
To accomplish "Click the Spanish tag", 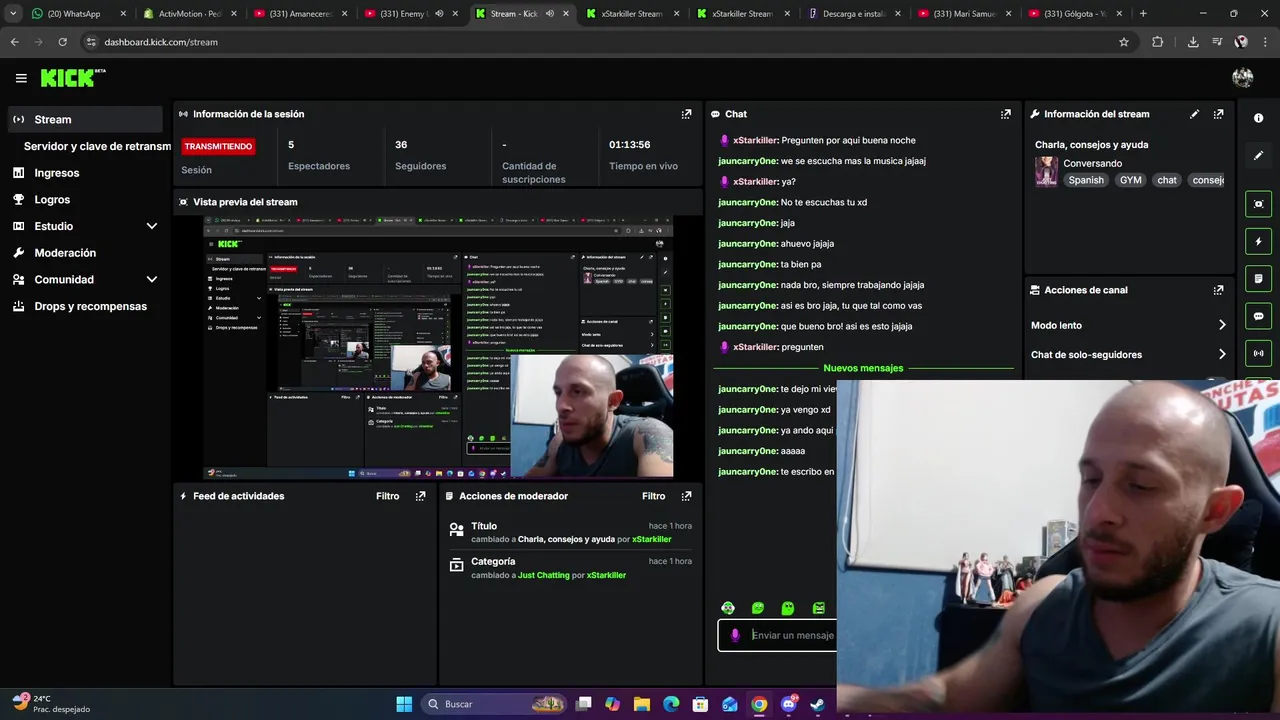I will click(x=1086, y=180).
